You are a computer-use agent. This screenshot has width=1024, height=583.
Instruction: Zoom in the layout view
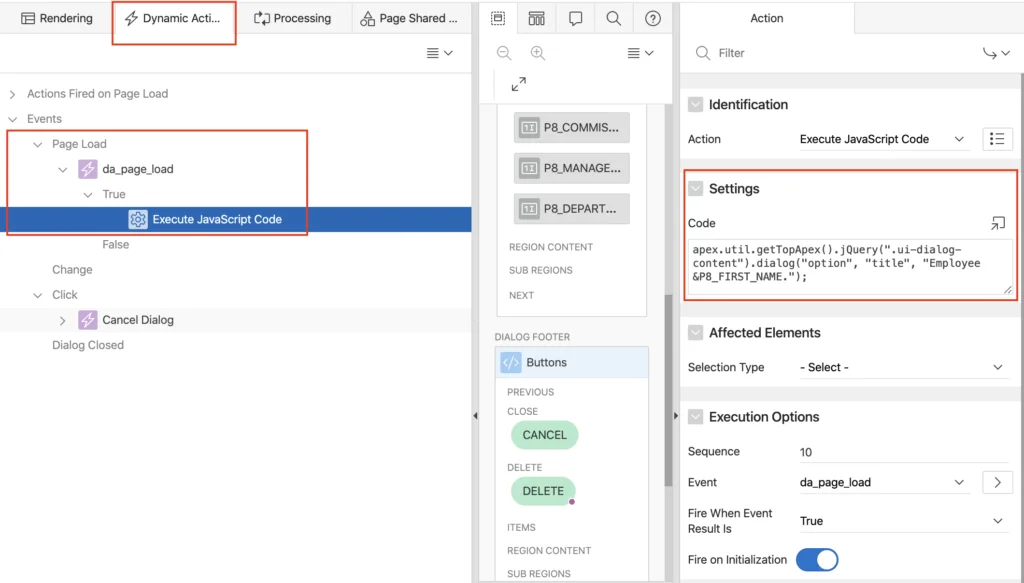tap(537, 53)
